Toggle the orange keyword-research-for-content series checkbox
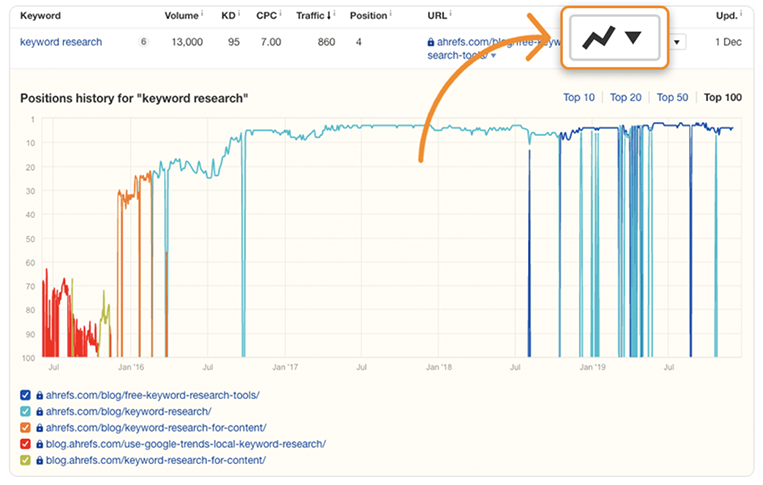Viewport: 763px width, 485px height. pos(25,428)
